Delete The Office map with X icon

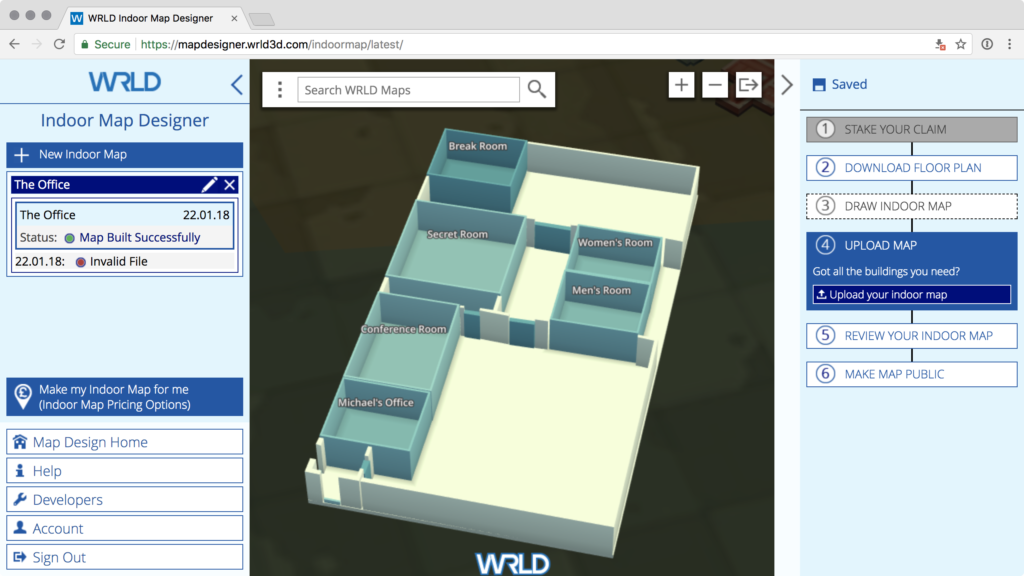pyautogui.click(x=229, y=185)
